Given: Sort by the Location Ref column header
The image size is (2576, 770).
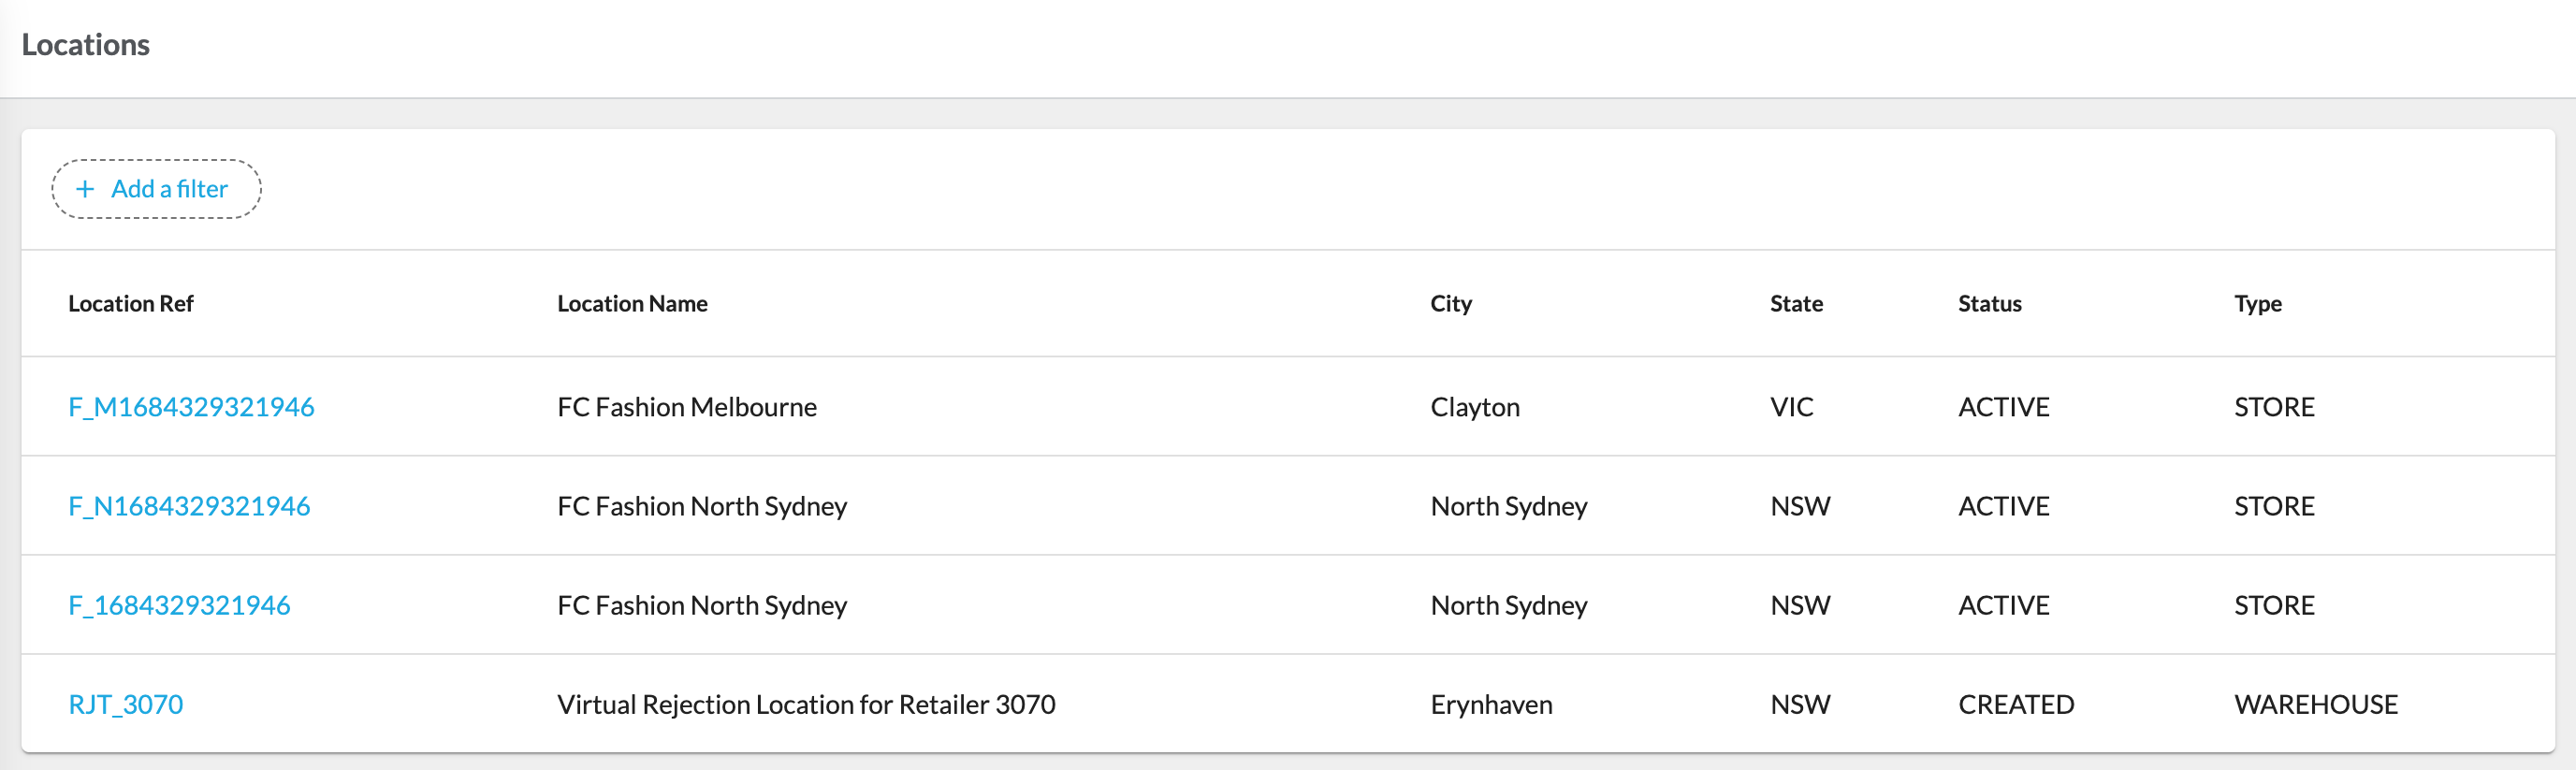Looking at the screenshot, I should (130, 303).
